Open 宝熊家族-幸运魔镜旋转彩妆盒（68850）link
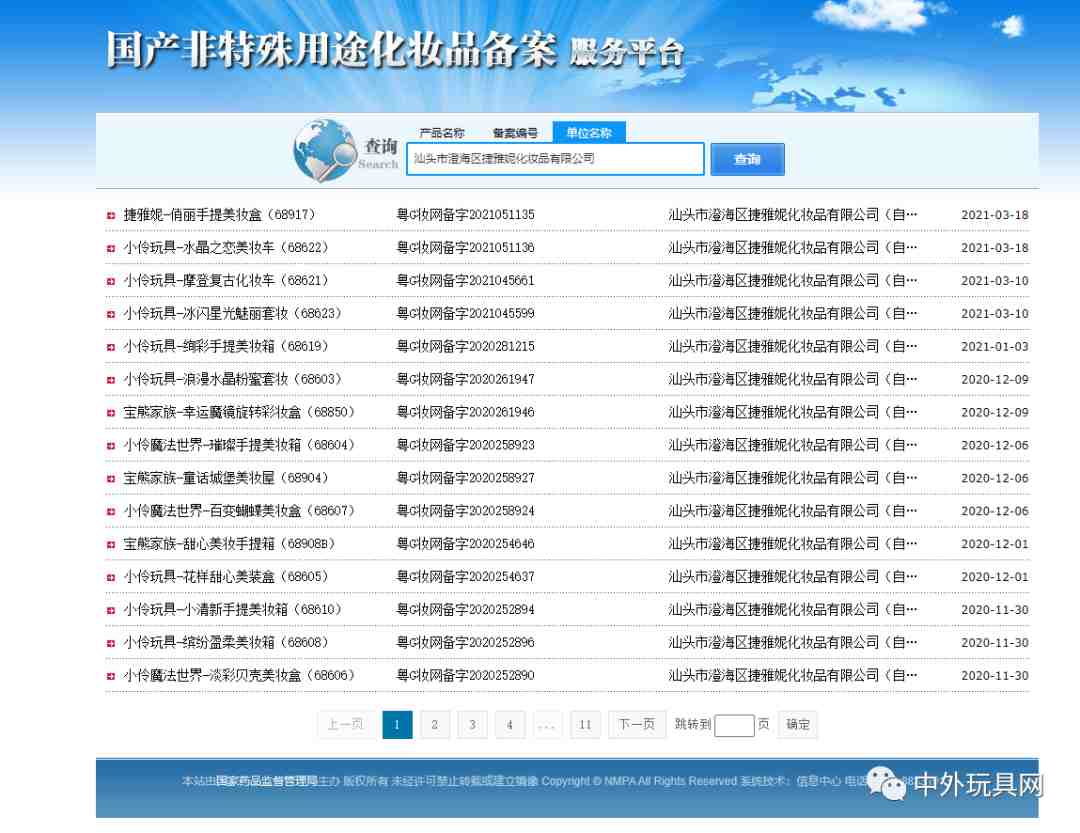The height and width of the screenshot is (833, 1080). tap(240, 412)
